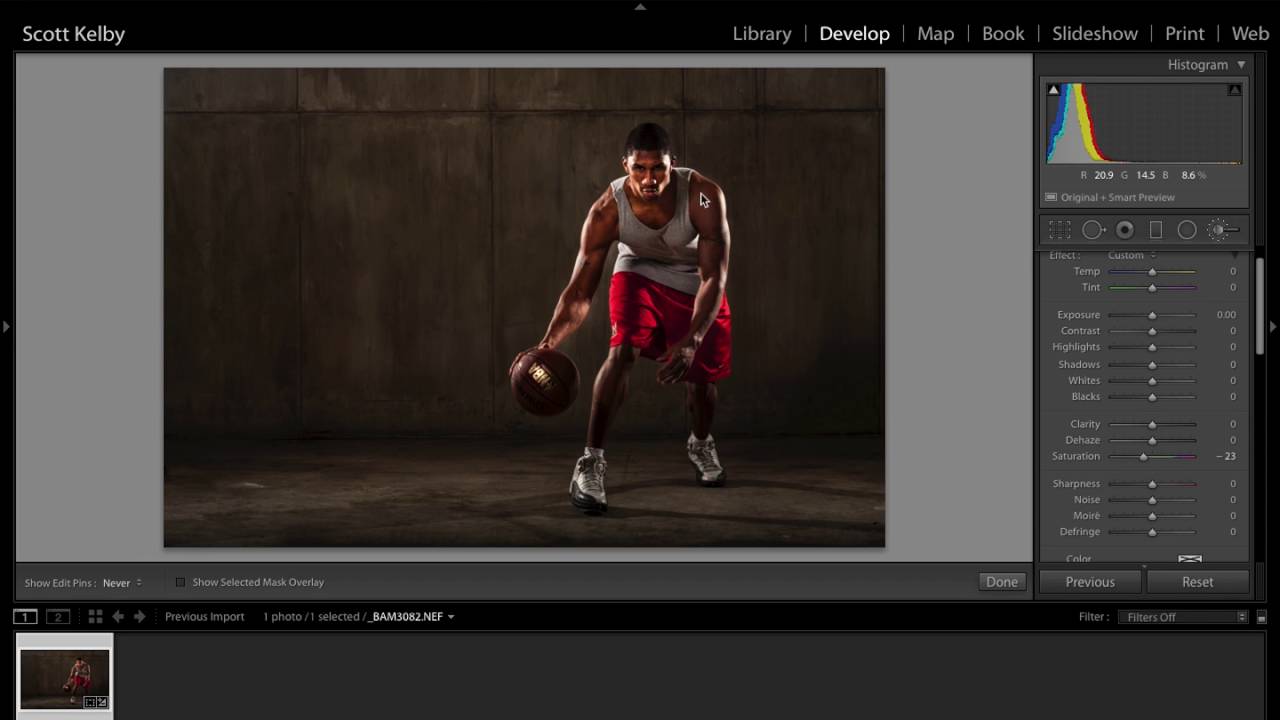Click the Sharpness slider handle

1152,484
